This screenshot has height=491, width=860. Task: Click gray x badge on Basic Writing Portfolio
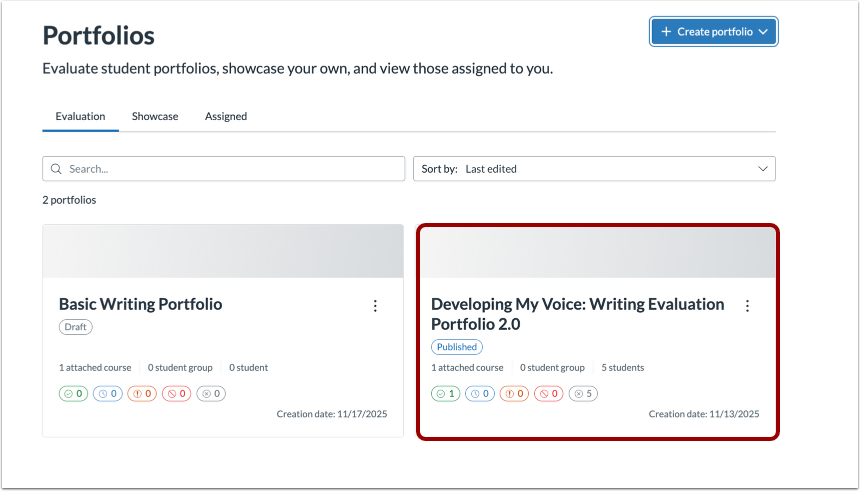pyautogui.click(x=211, y=393)
